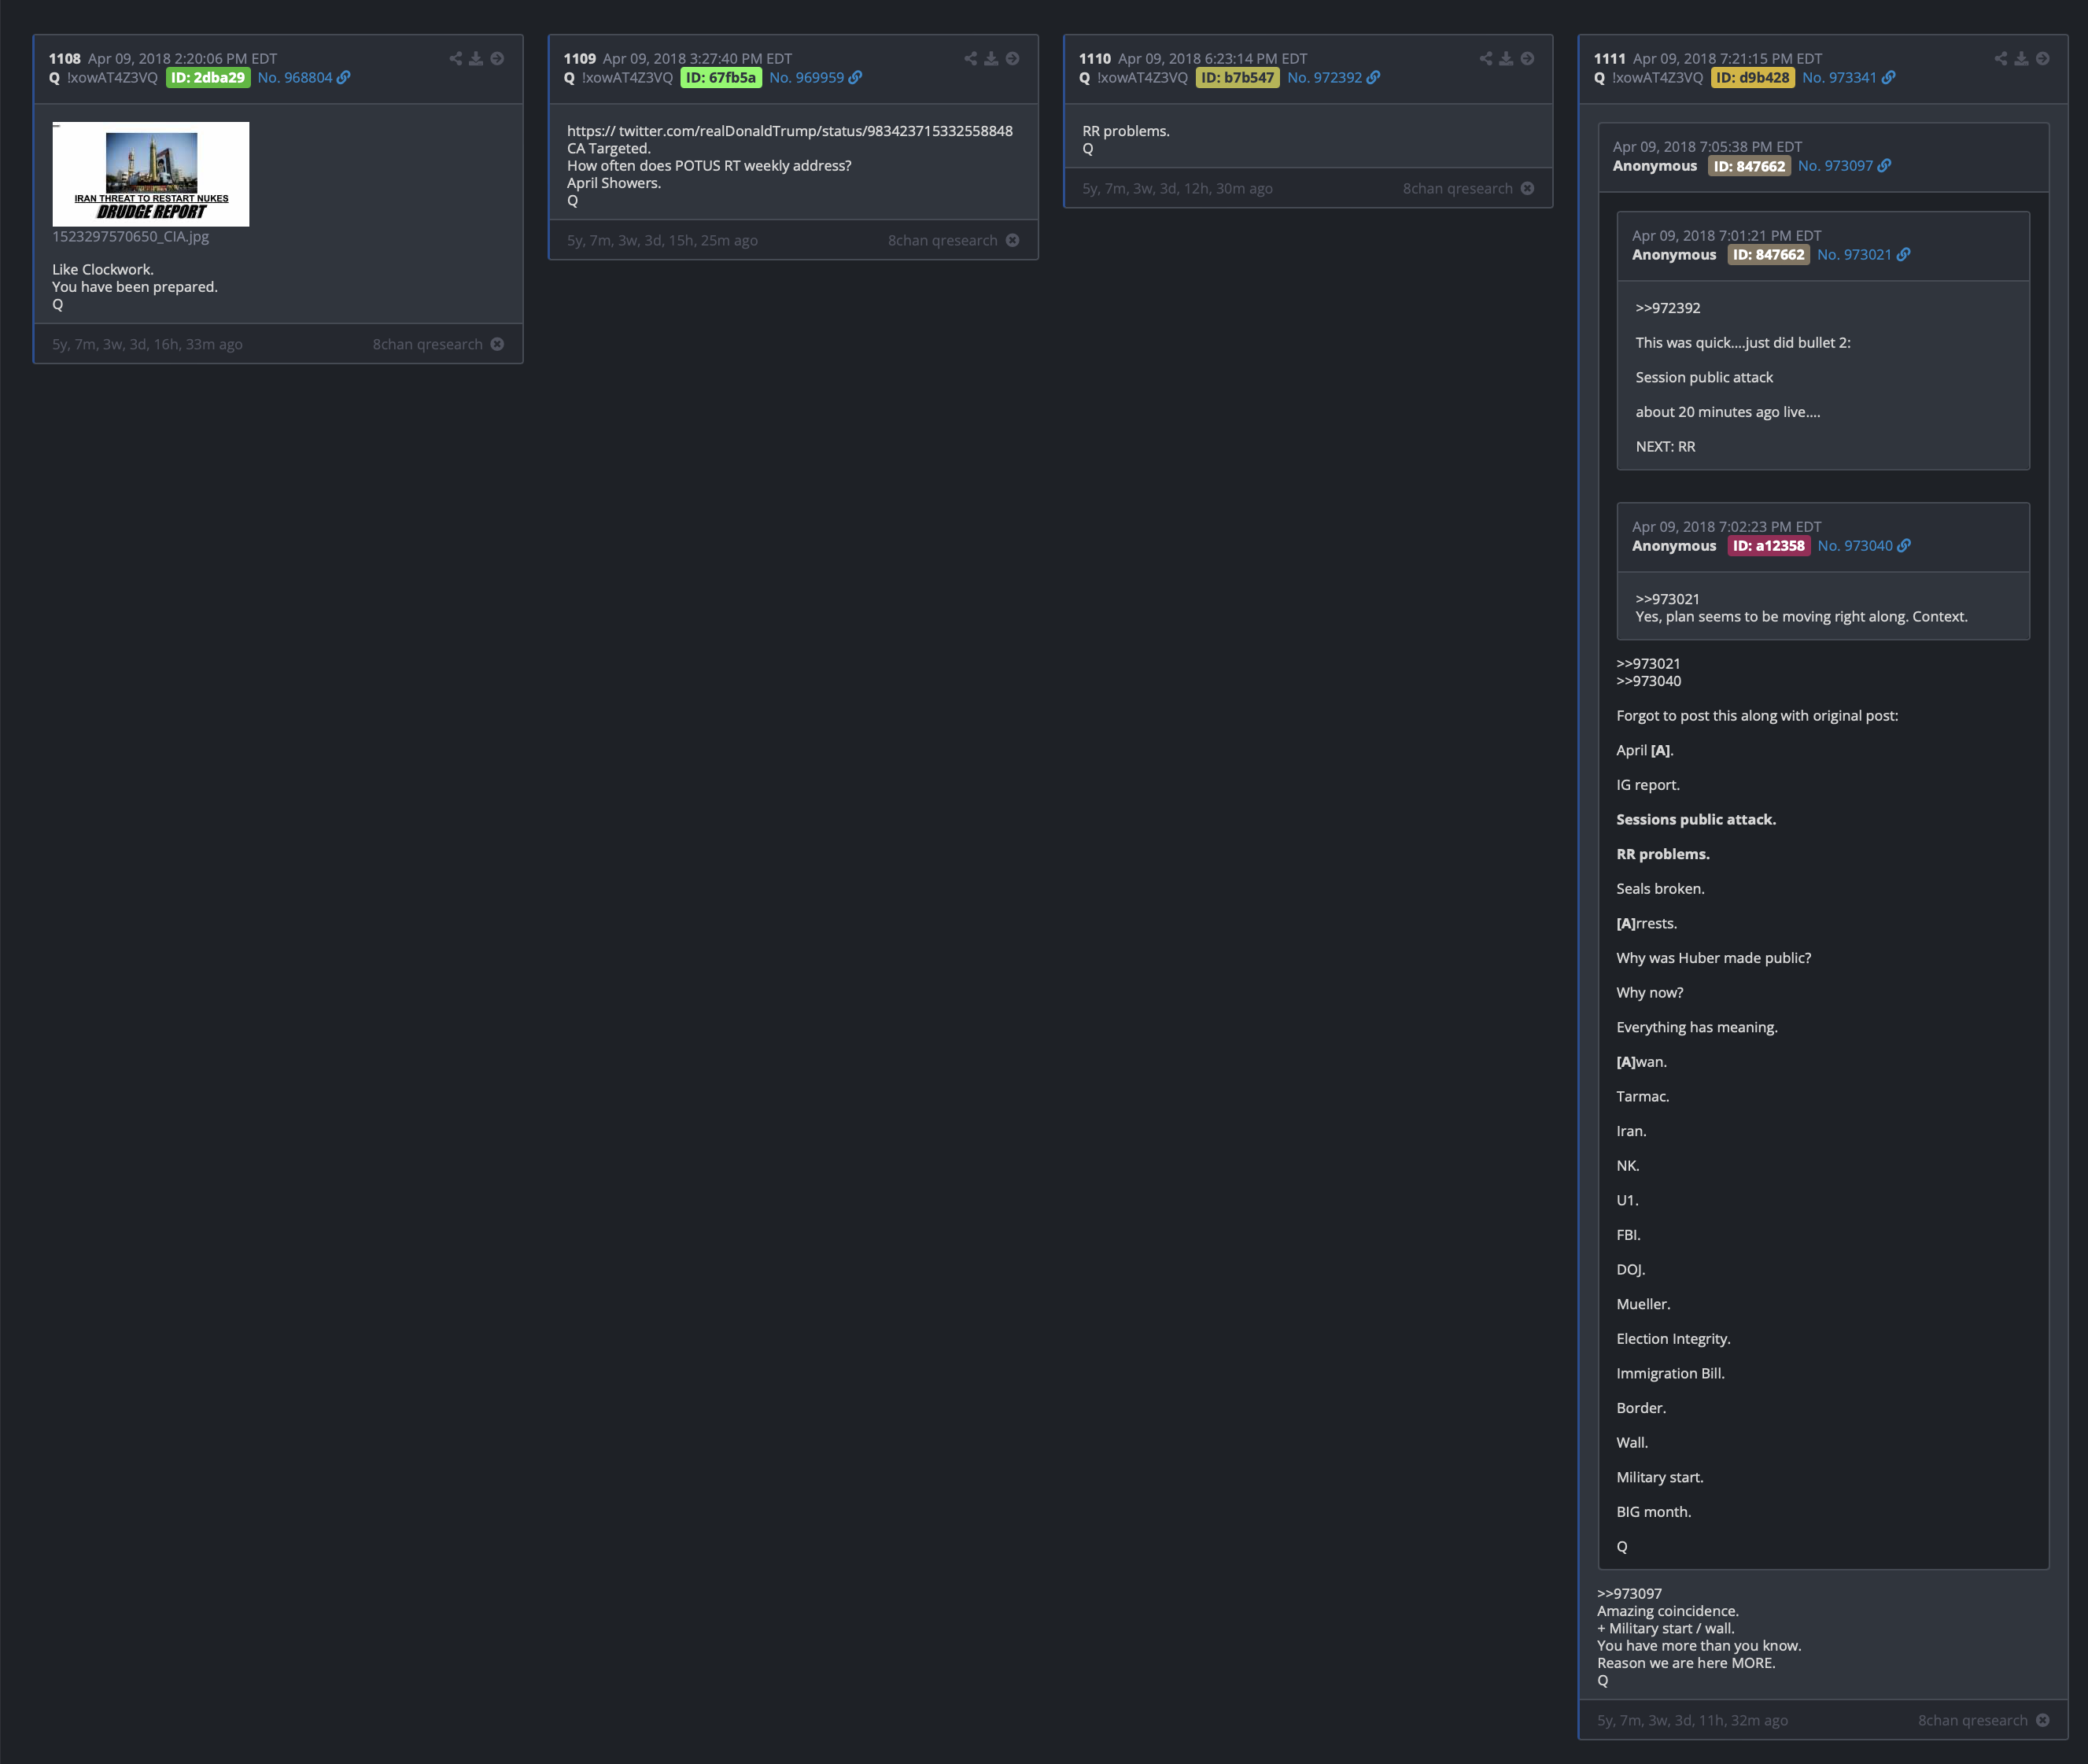Click 'April Showers.' line in post 1109

click(x=614, y=183)
